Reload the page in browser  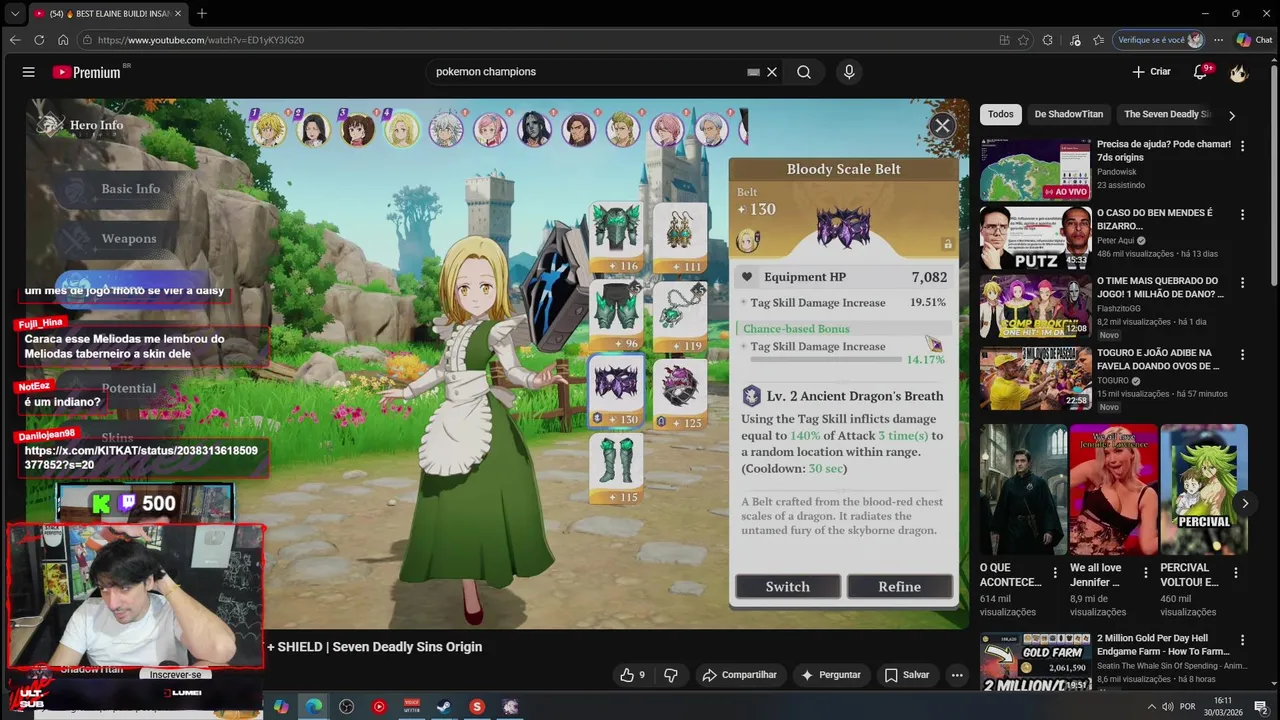click(39, 40)
